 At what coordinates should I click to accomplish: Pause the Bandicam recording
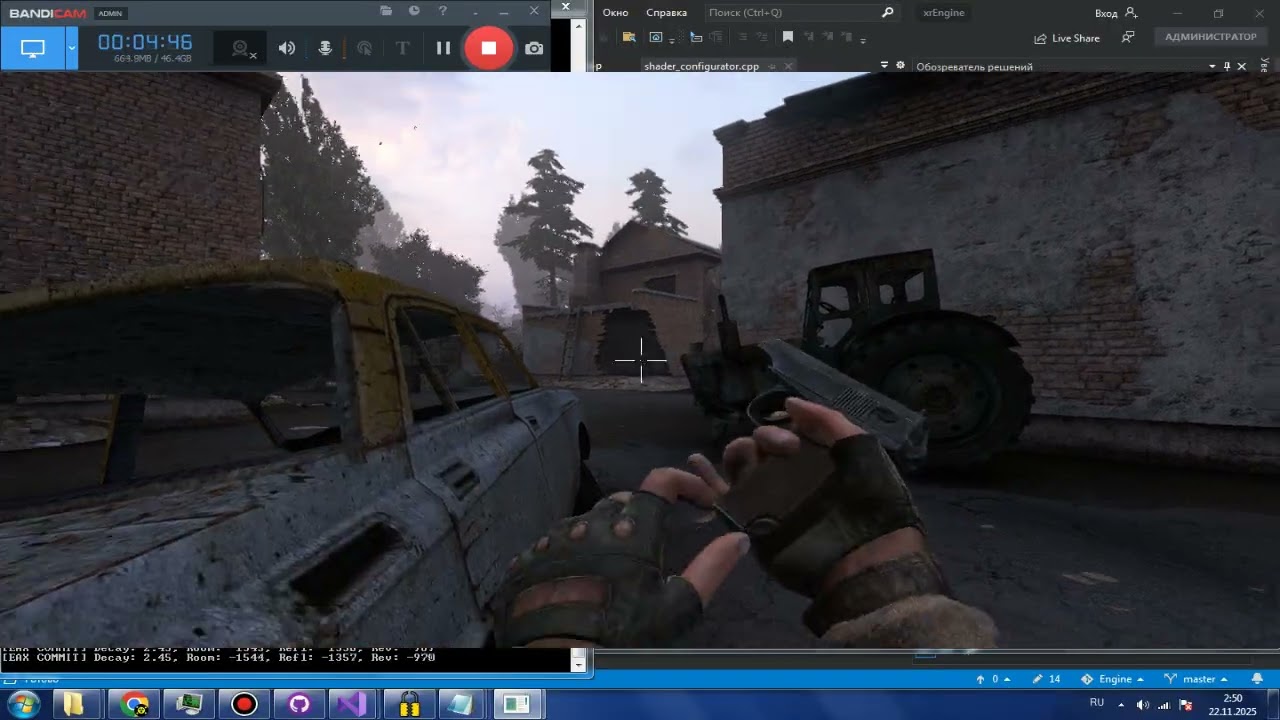click(x=443, y=48)
